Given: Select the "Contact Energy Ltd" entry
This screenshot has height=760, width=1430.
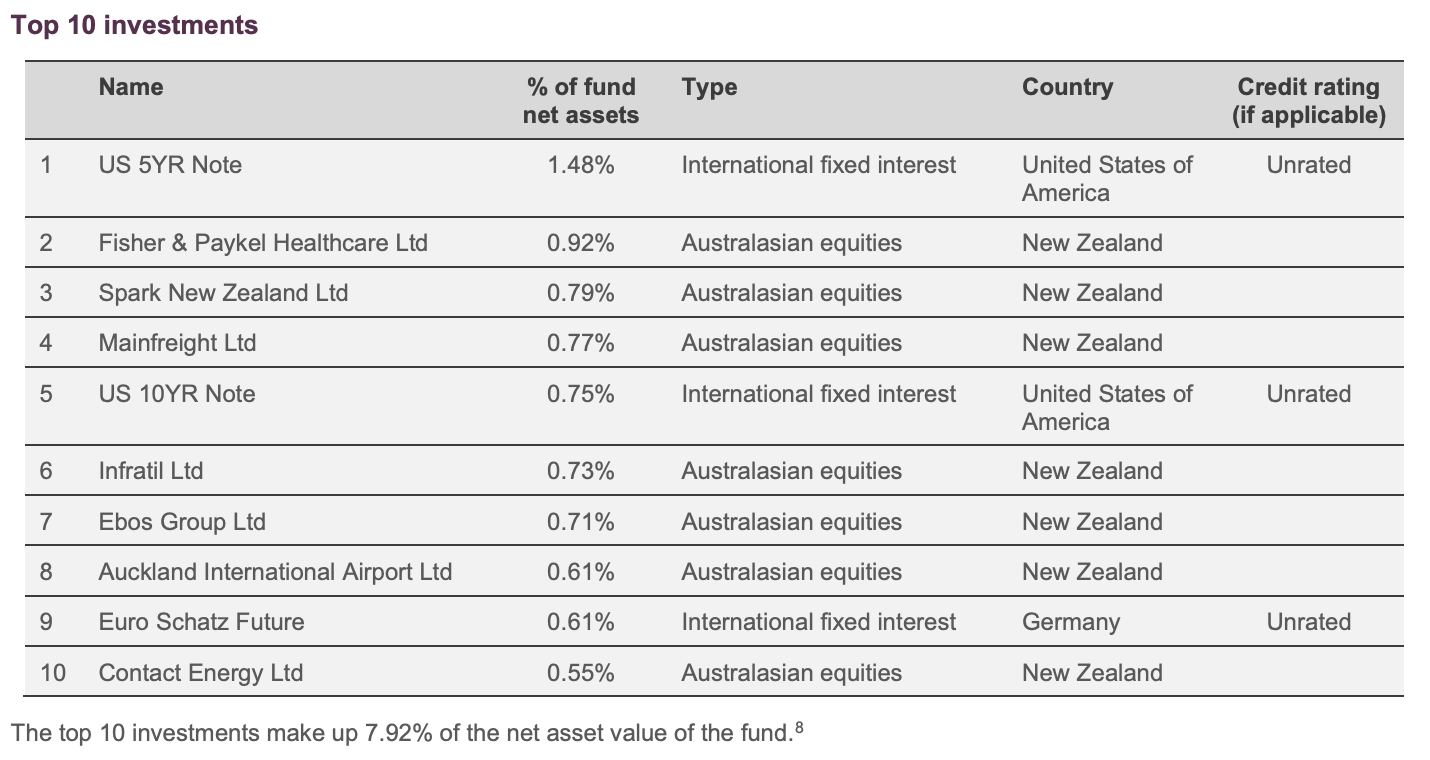Looking at the screenshot, I should click(200, 673).
